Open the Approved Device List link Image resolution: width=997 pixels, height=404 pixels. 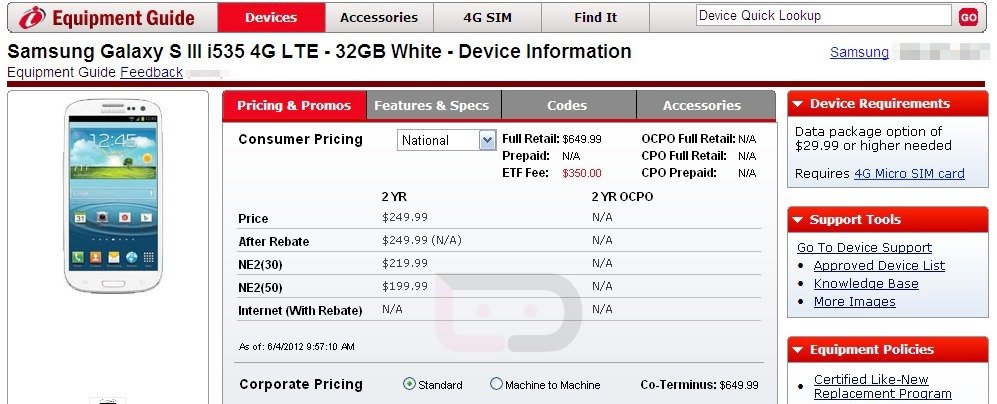[879, 266]
